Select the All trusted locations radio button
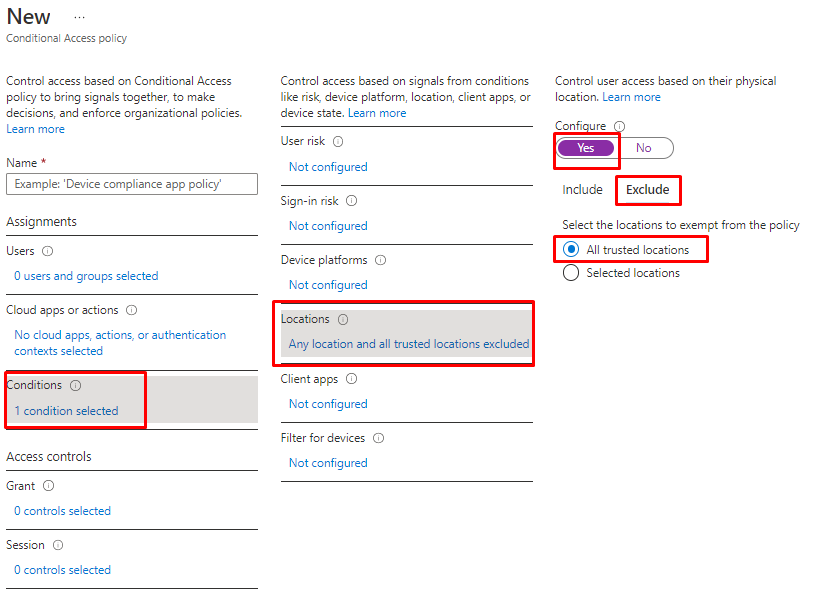Viewport: 820px width, 601px height. click(x=571, y=249)
